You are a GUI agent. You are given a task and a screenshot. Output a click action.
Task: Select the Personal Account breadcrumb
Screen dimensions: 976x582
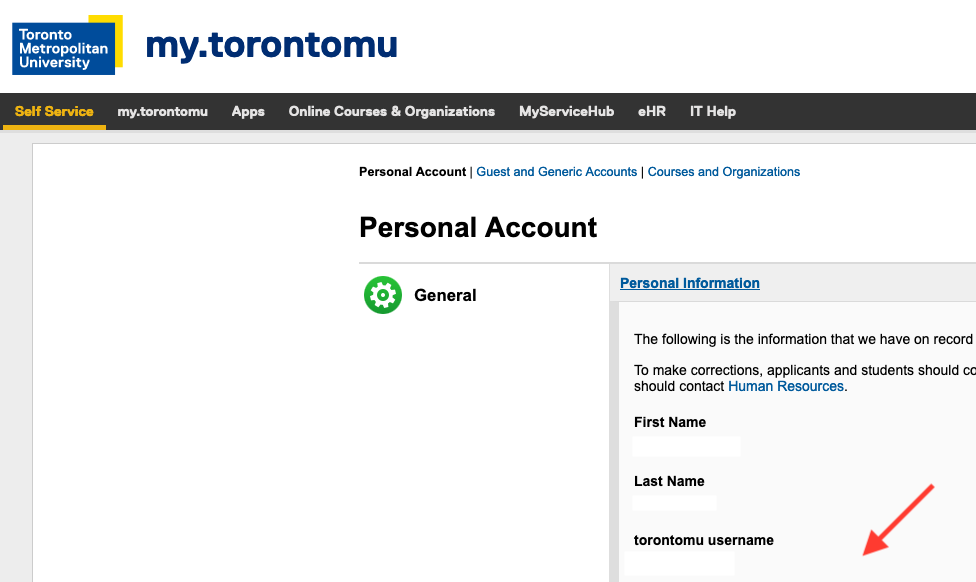tap(412, 172)
